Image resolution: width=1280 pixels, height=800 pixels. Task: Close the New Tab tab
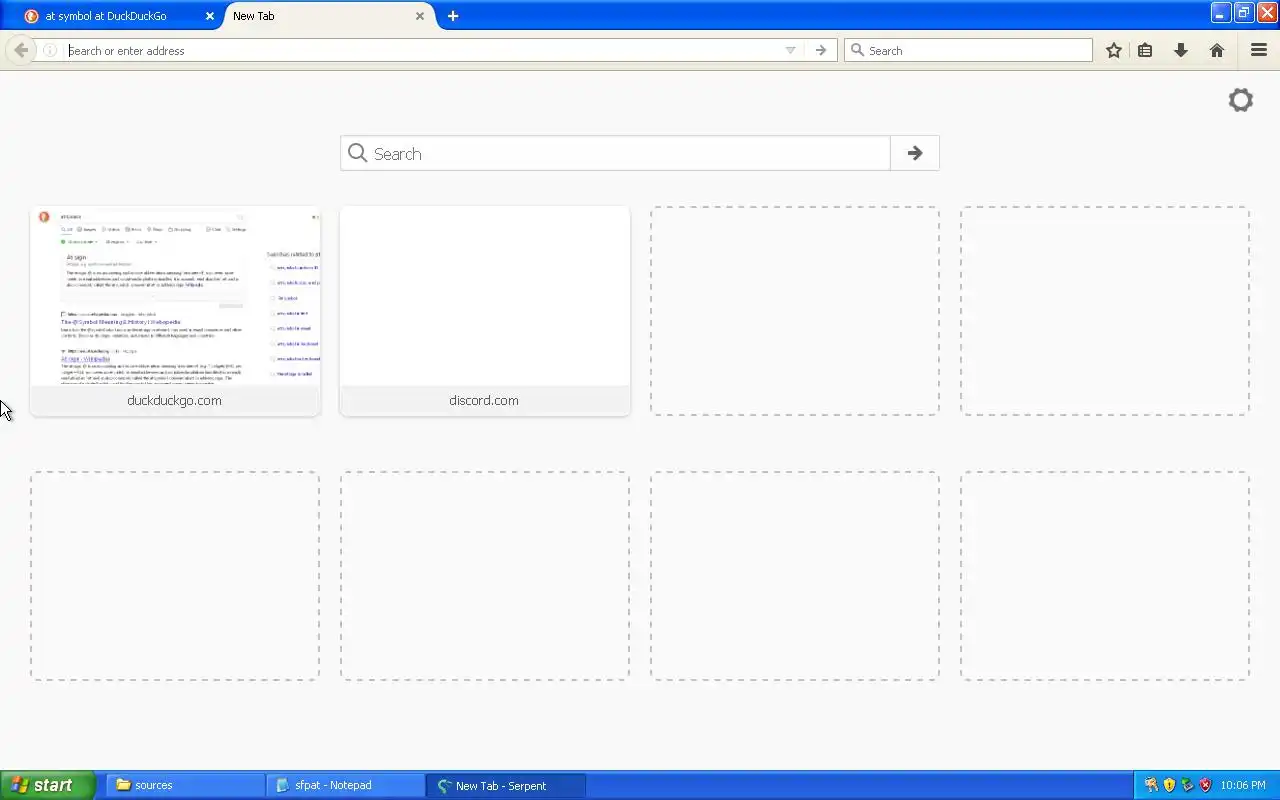click(420, 16)
